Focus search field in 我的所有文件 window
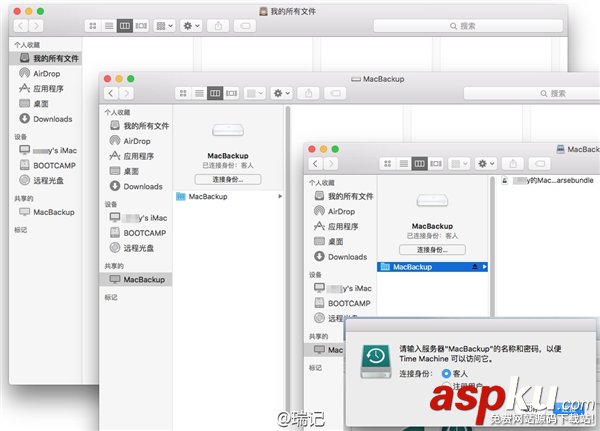 (468, 26)
